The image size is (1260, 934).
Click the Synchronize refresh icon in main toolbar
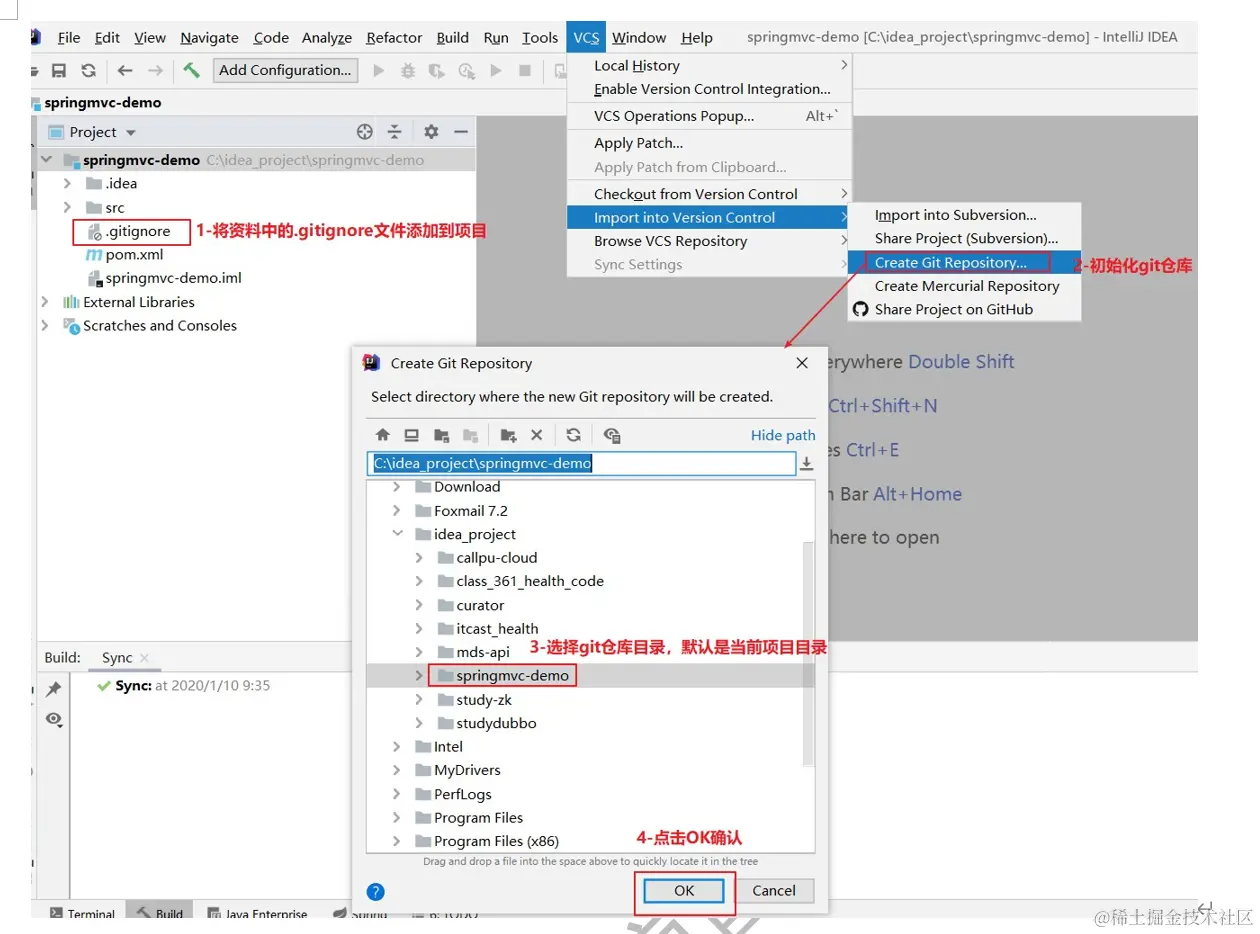[x=89, y=71]
